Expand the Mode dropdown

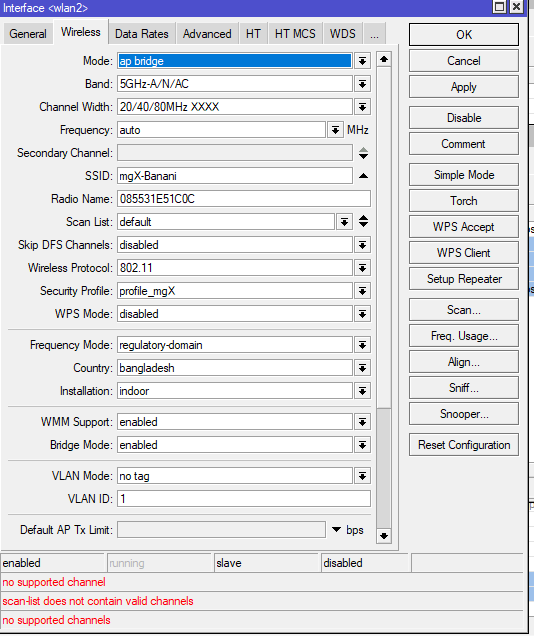click(x=362, y=61)
